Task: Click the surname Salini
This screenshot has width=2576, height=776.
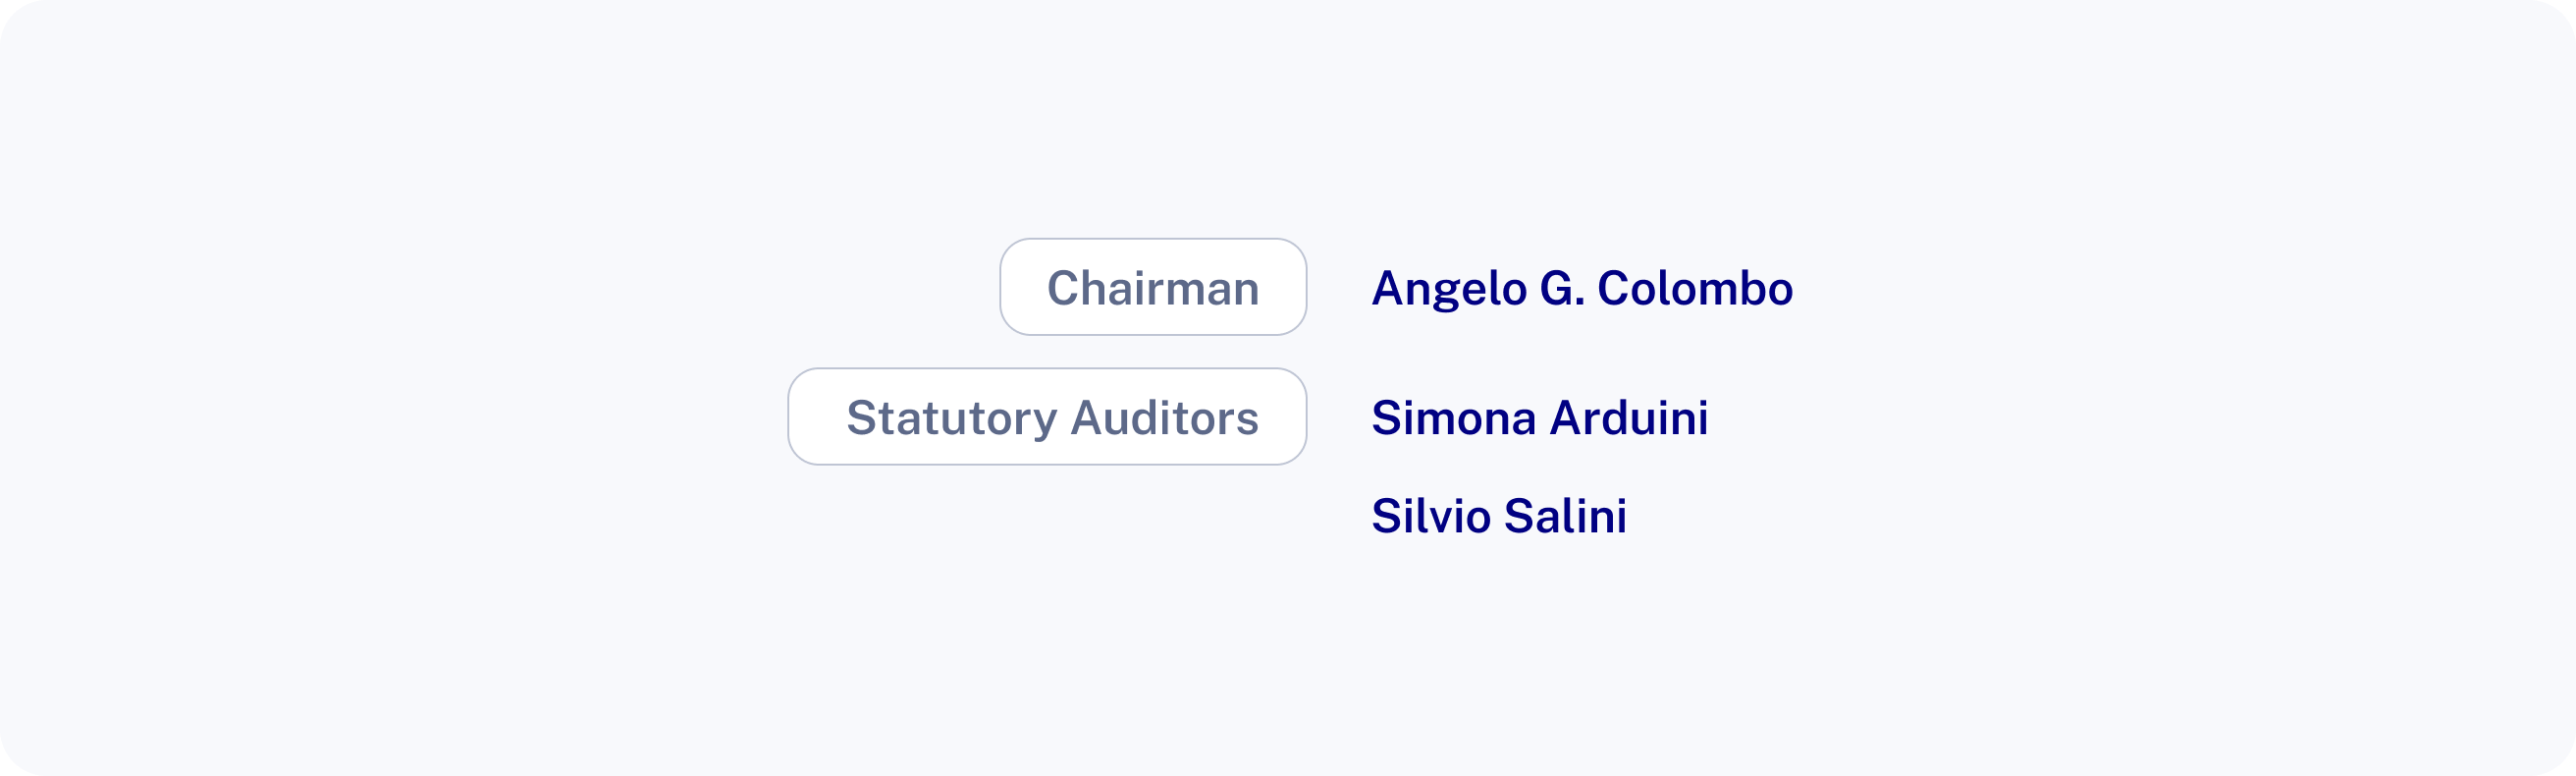Action: [1565, 516]
